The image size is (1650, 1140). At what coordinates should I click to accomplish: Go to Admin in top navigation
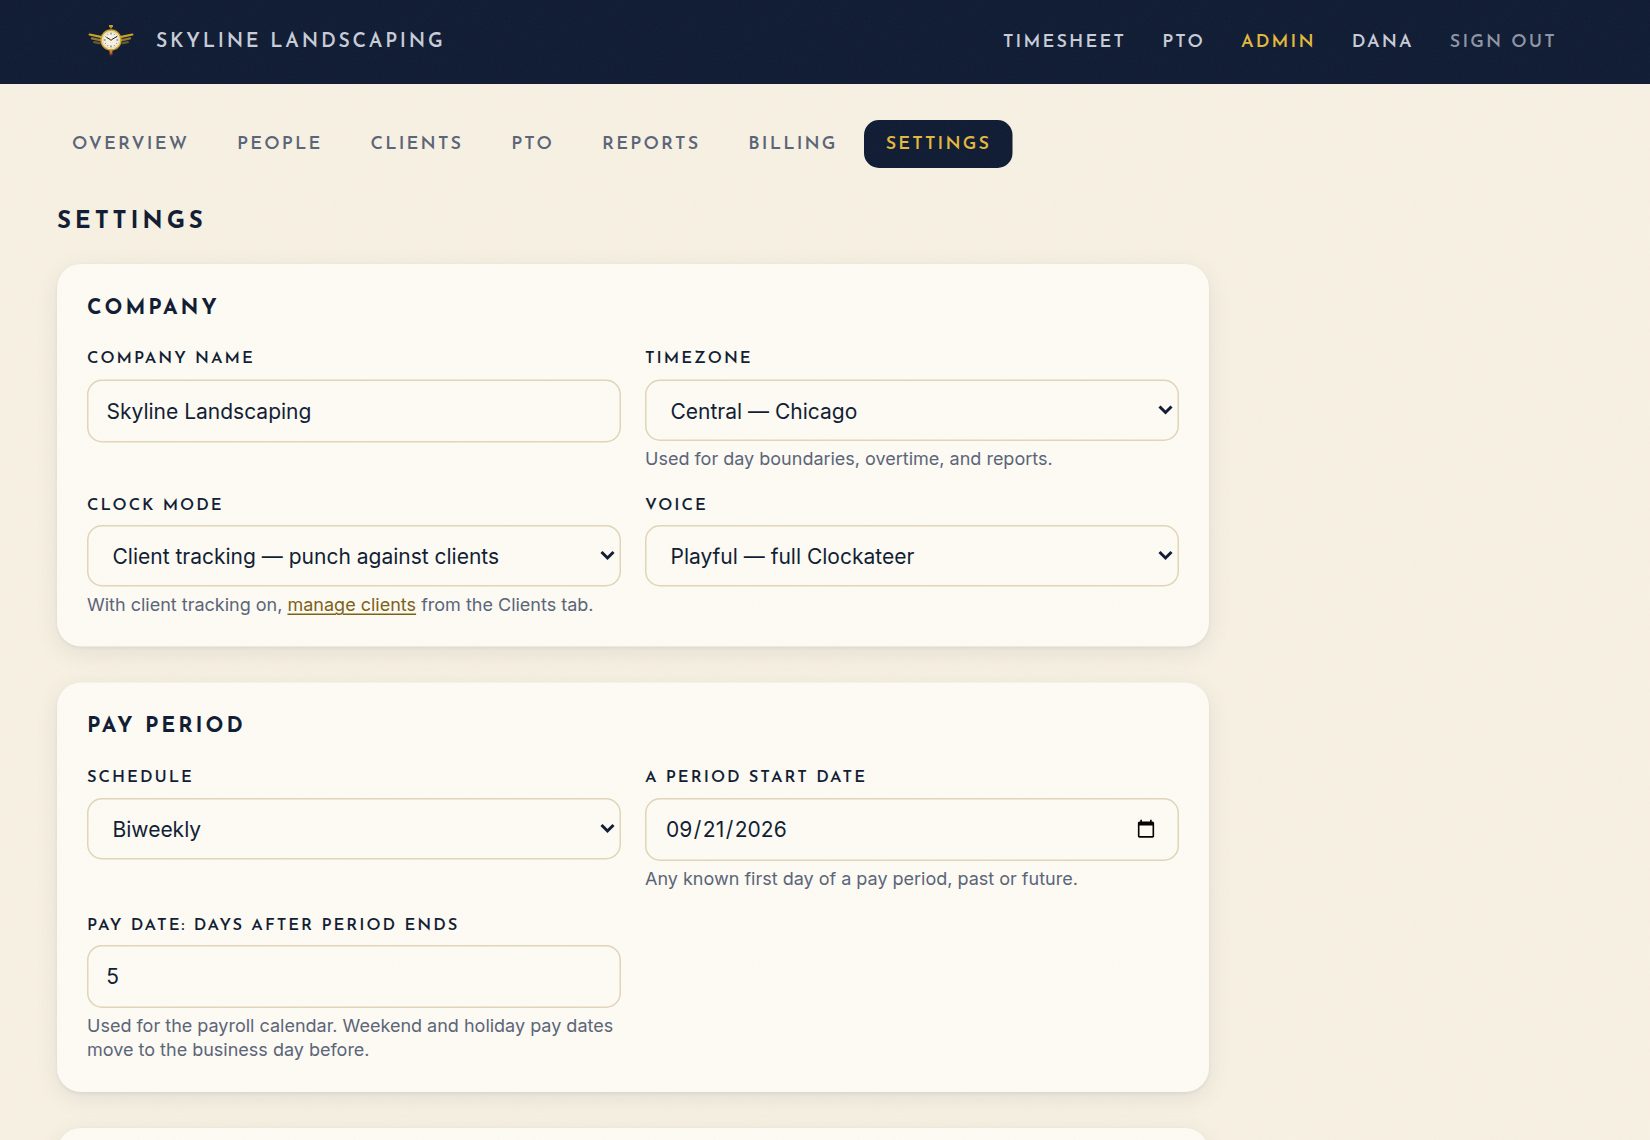tap(1278, 41)
